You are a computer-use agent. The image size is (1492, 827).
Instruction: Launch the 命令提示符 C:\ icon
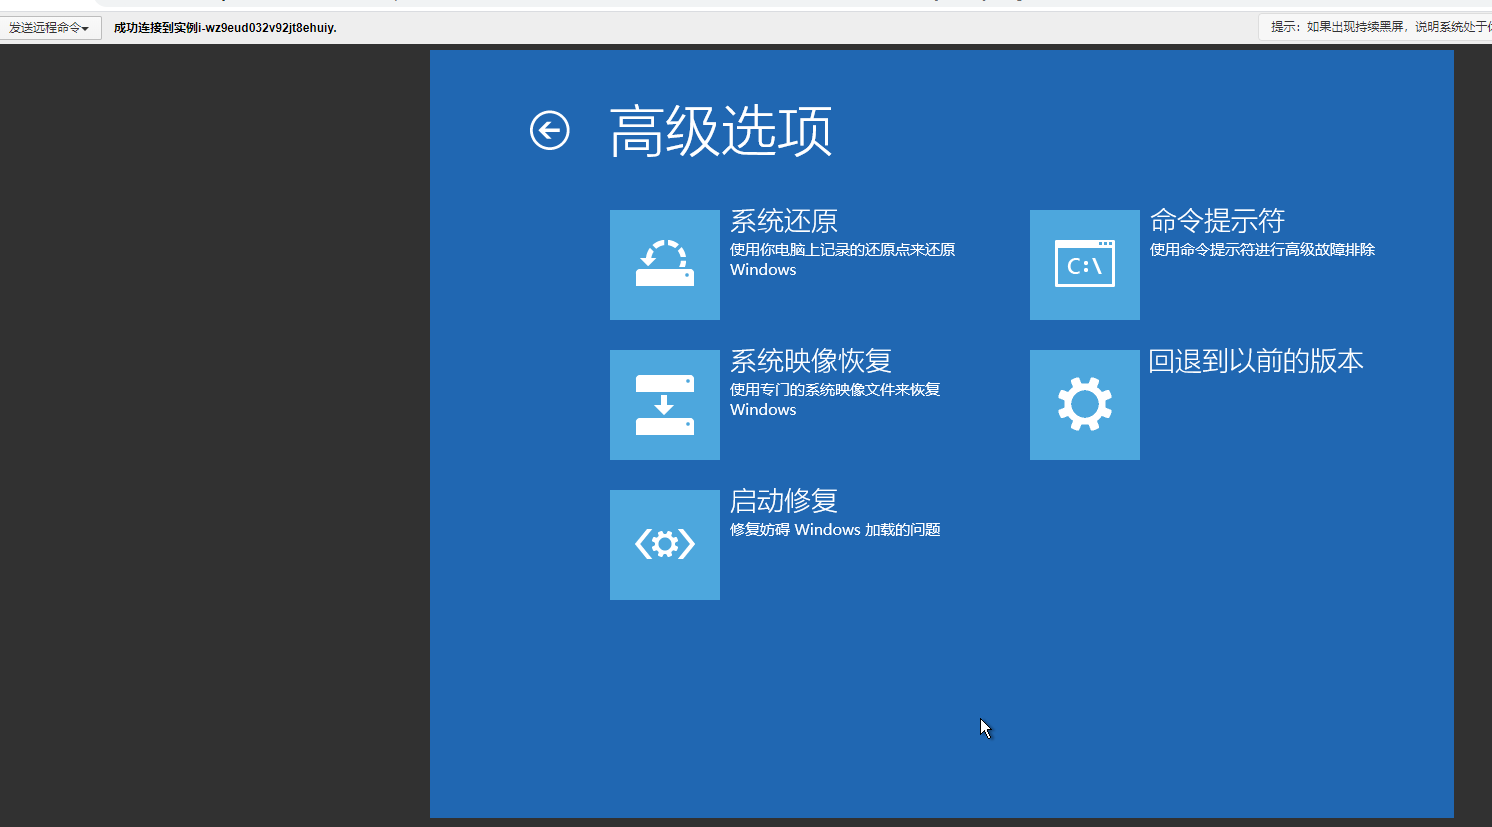coord(1084,265)
